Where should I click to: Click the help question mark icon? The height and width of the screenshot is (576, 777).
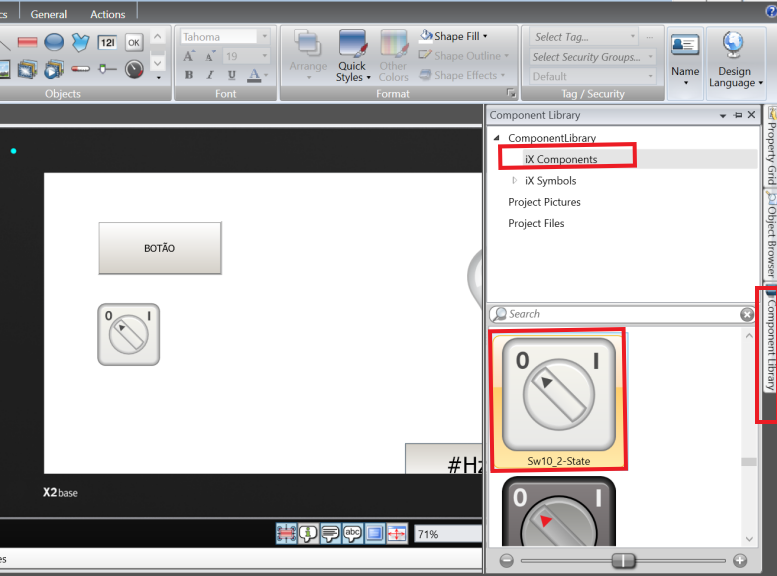coord(770,11)
